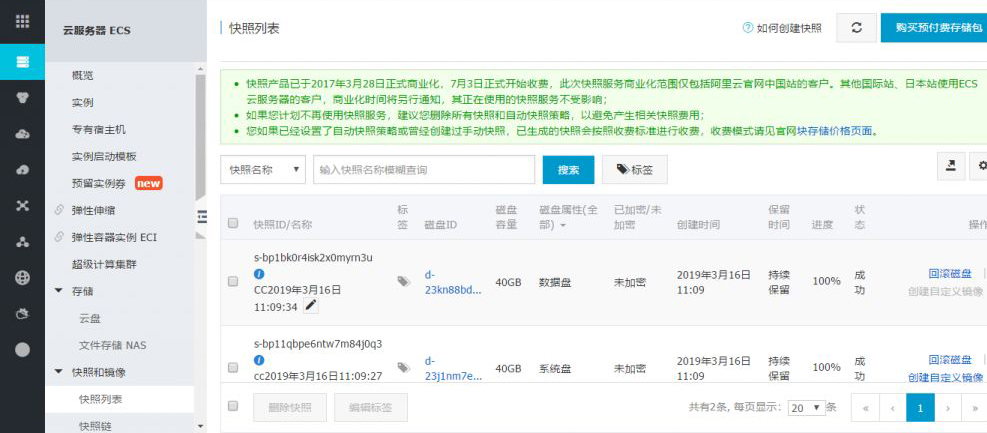
Task: Open 预留实例券 in the sidebar
Action: coord(99,184)
